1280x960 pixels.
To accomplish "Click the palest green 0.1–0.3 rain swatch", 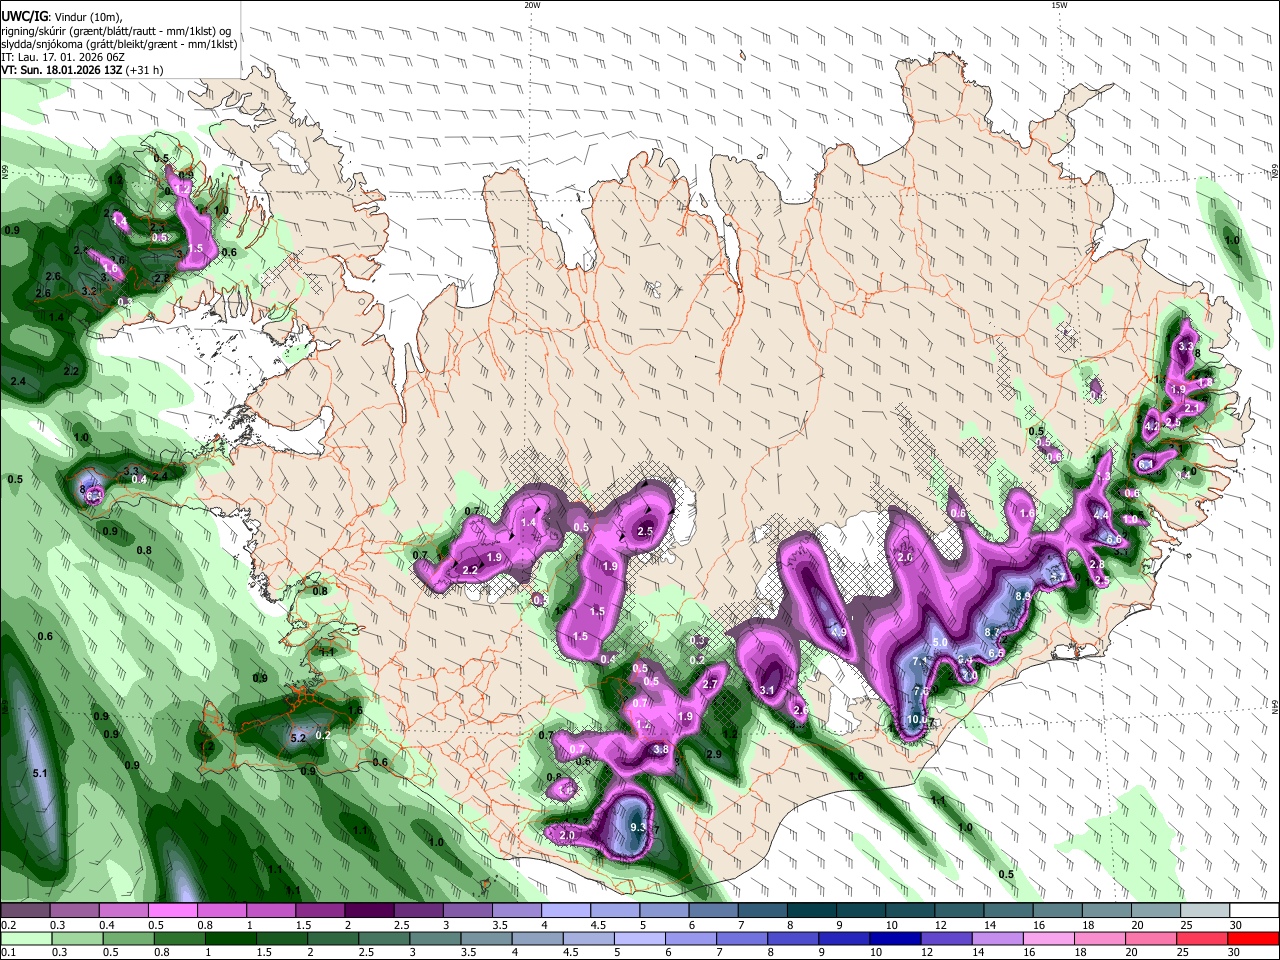I will 28,938.
